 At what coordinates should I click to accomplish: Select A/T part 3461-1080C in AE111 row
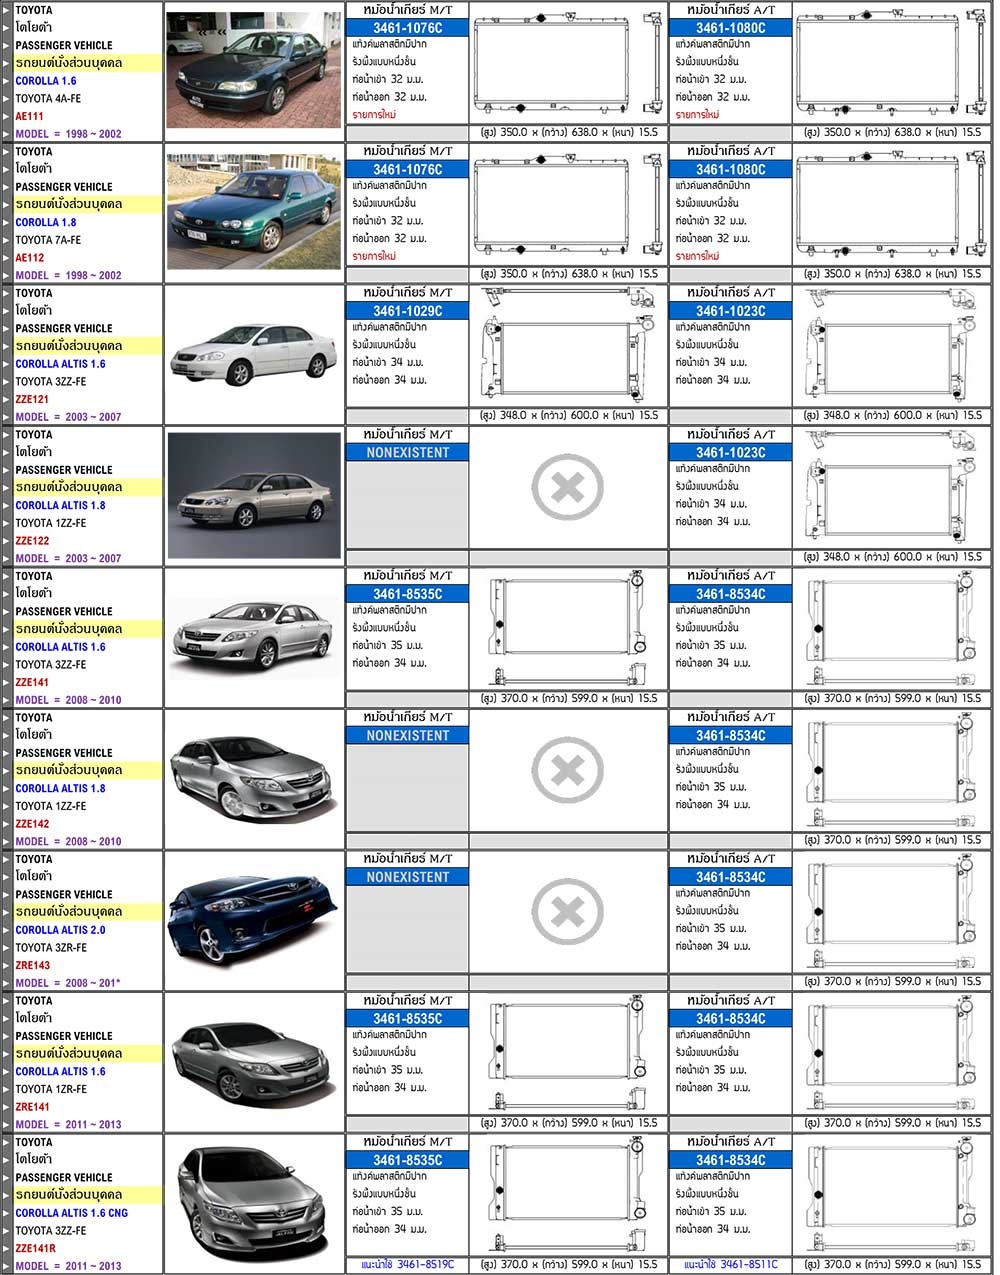[x=731, y=28]
